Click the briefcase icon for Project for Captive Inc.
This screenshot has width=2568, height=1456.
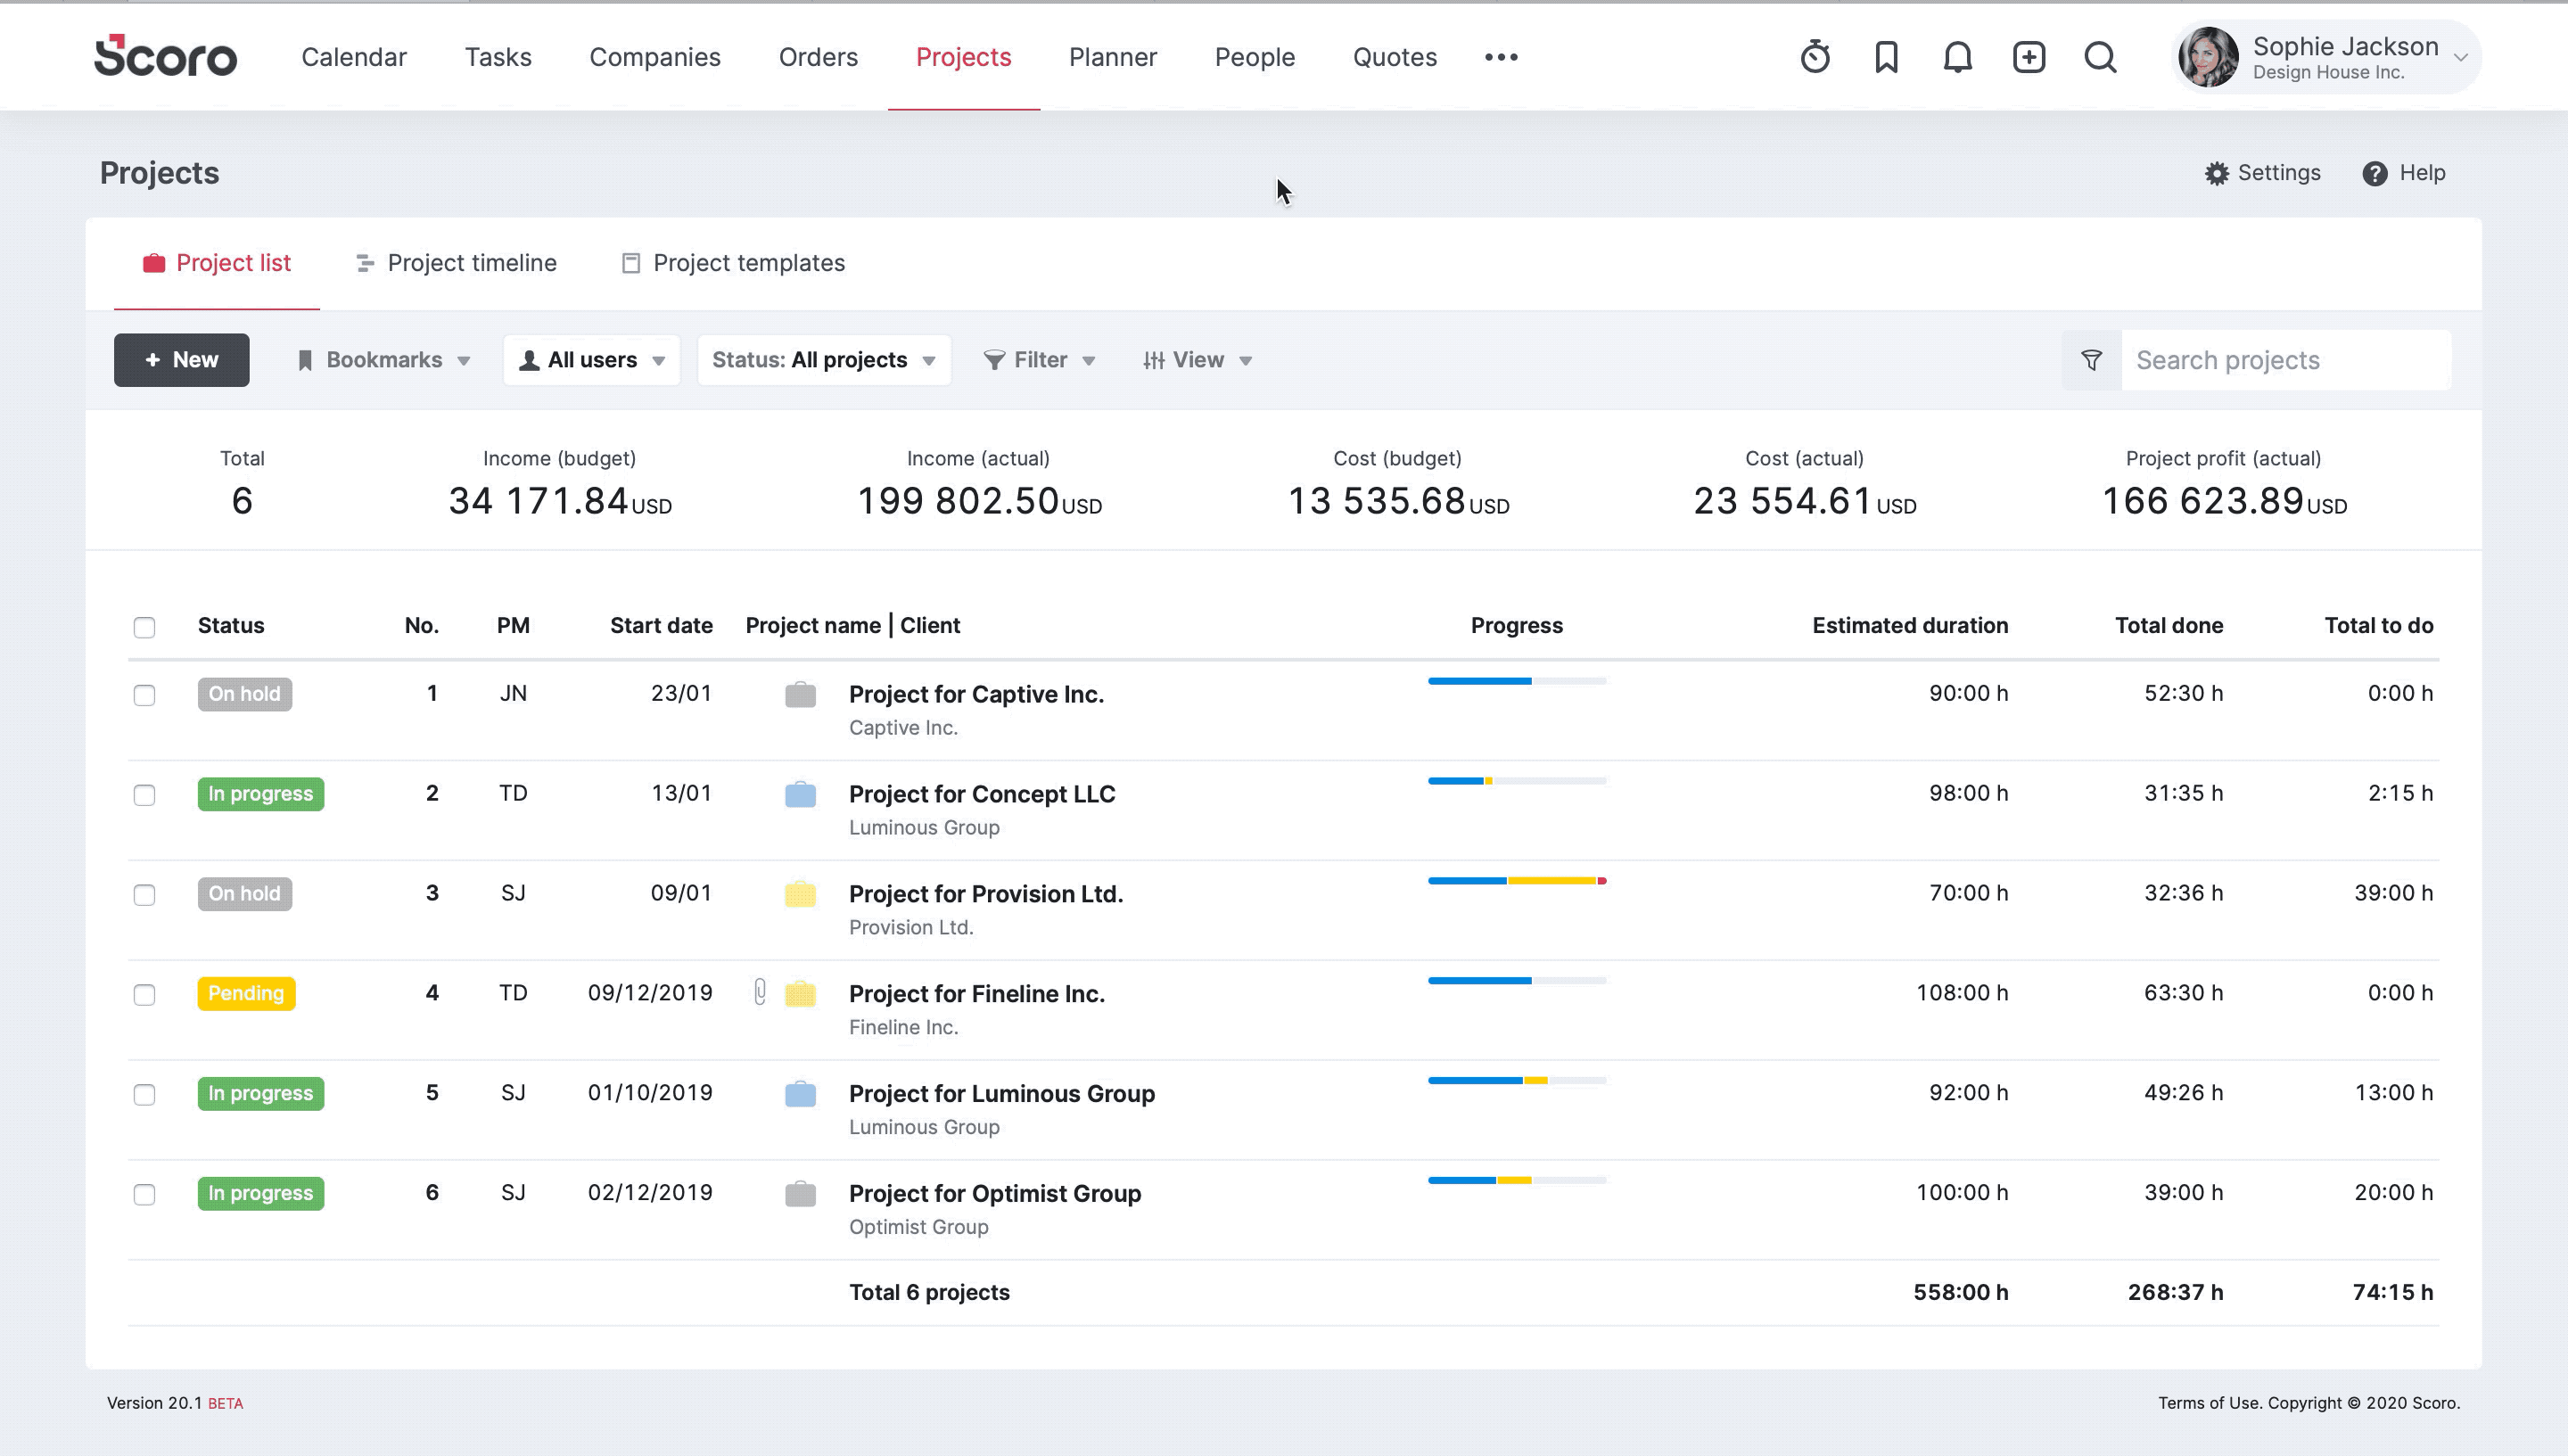[800, 694]
